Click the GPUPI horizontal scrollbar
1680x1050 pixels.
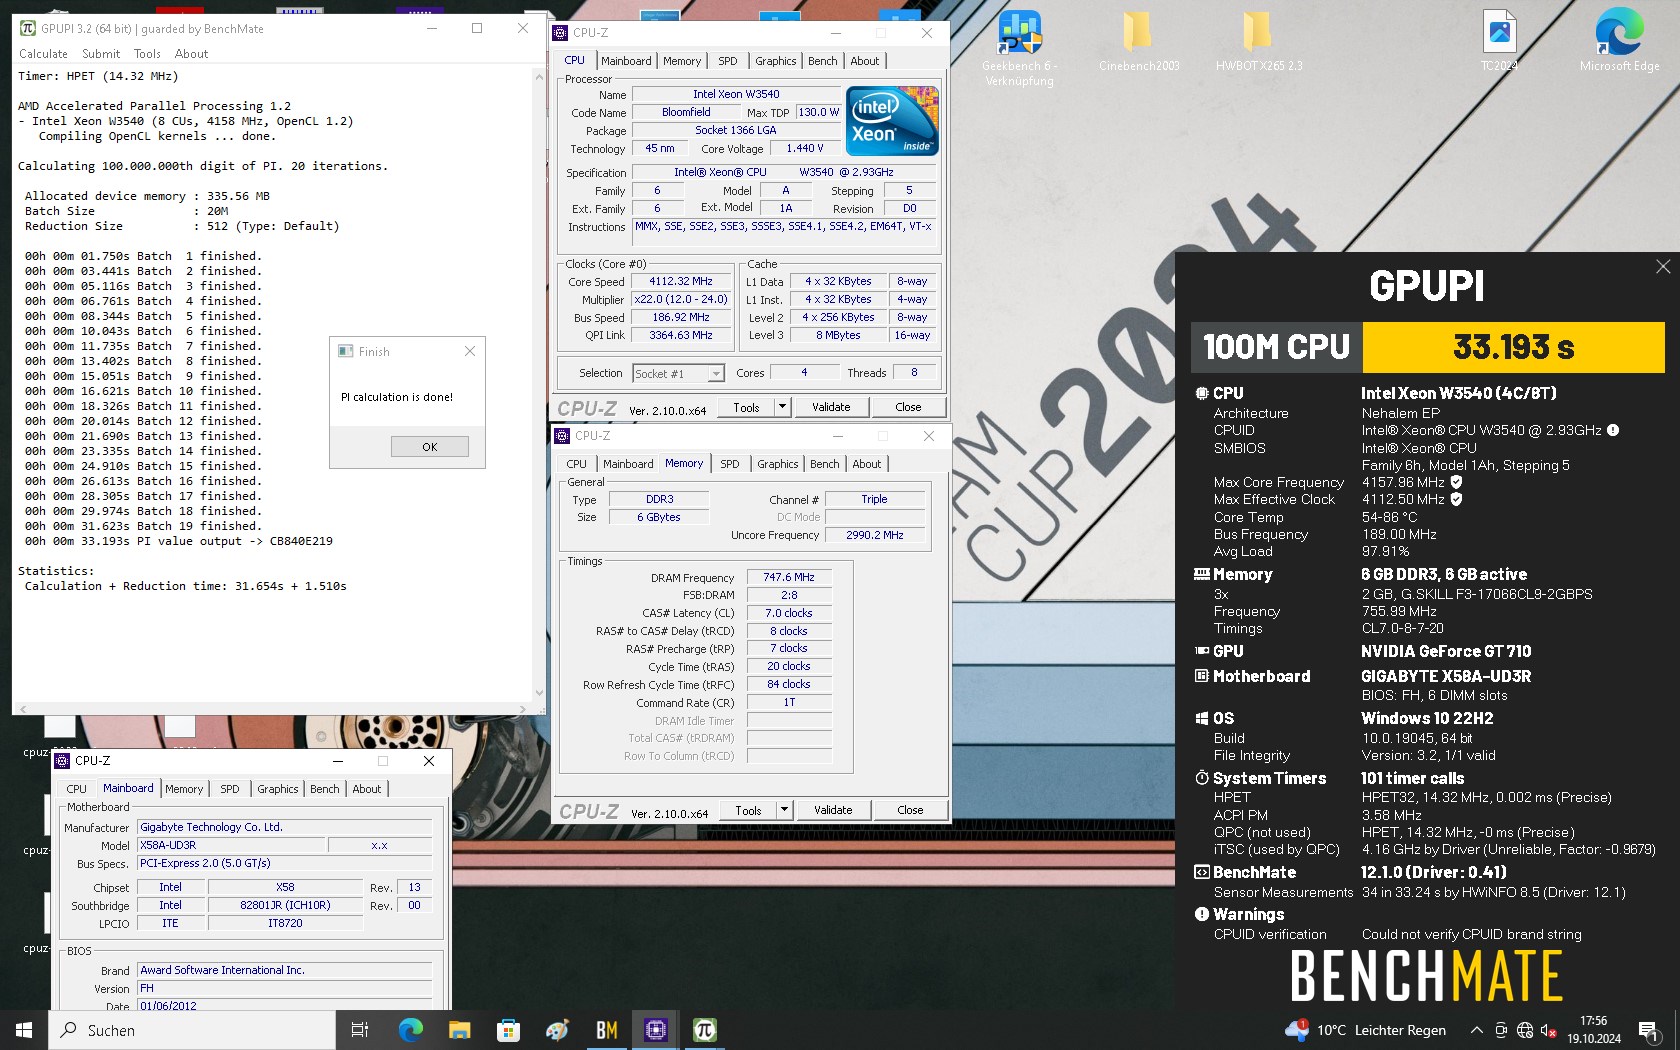click(x=273, y=708)
